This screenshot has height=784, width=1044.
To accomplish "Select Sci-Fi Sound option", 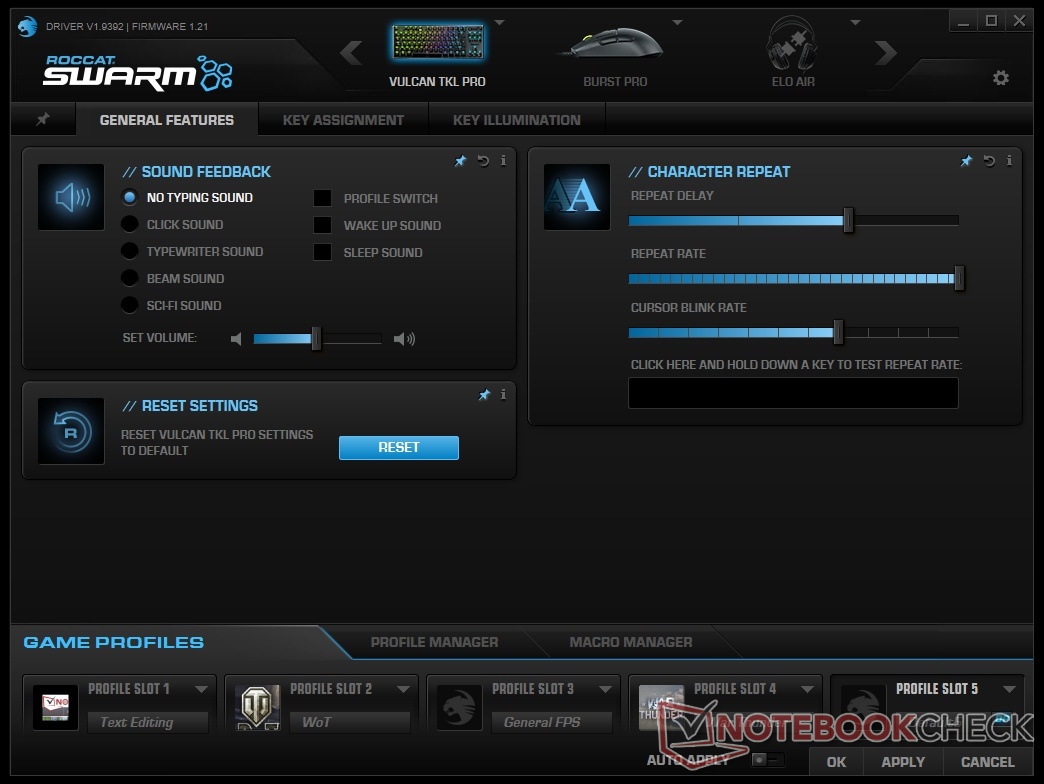I will coord(130,305).
